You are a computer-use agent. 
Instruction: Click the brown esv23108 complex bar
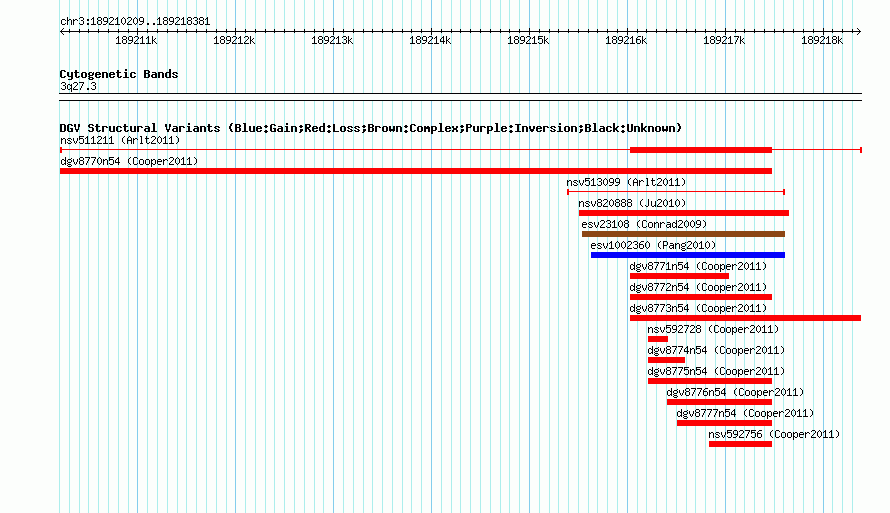(683, 234)
